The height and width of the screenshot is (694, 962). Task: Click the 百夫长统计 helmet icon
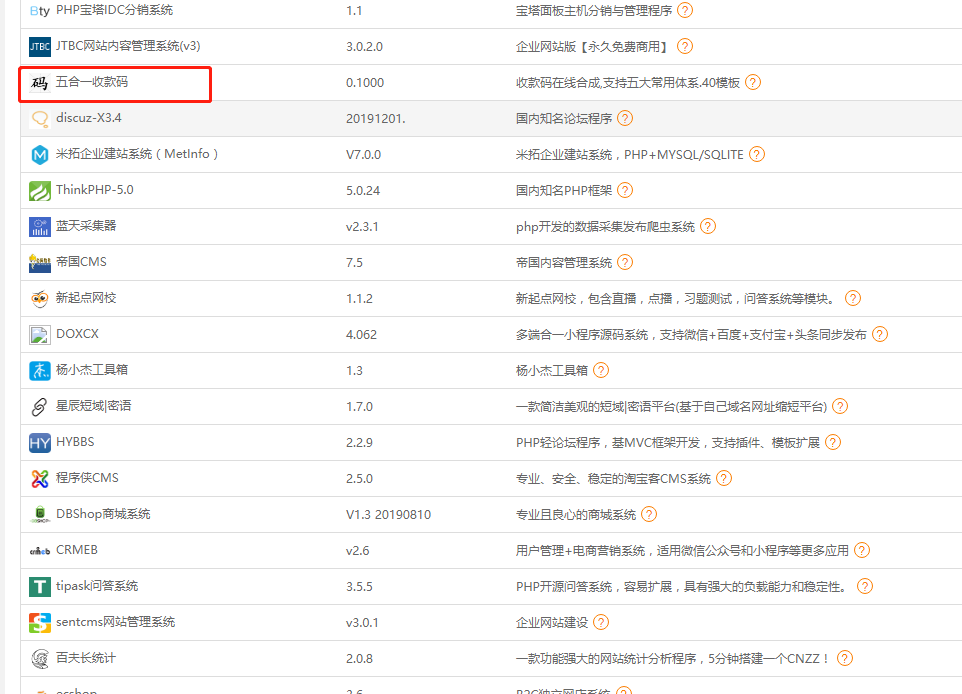(40, 659)
